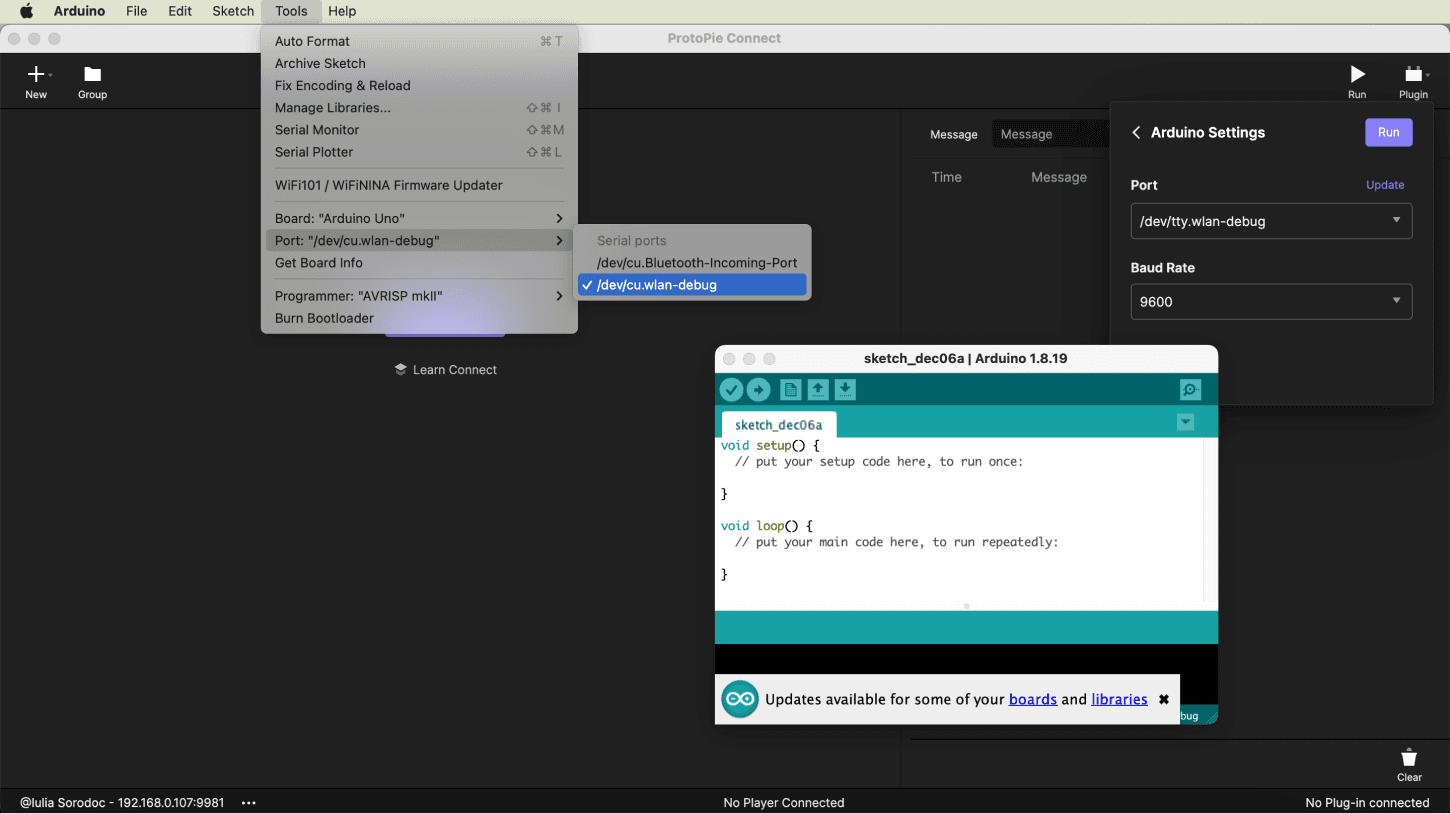Click the Update link beside Port

point(1384,185)
